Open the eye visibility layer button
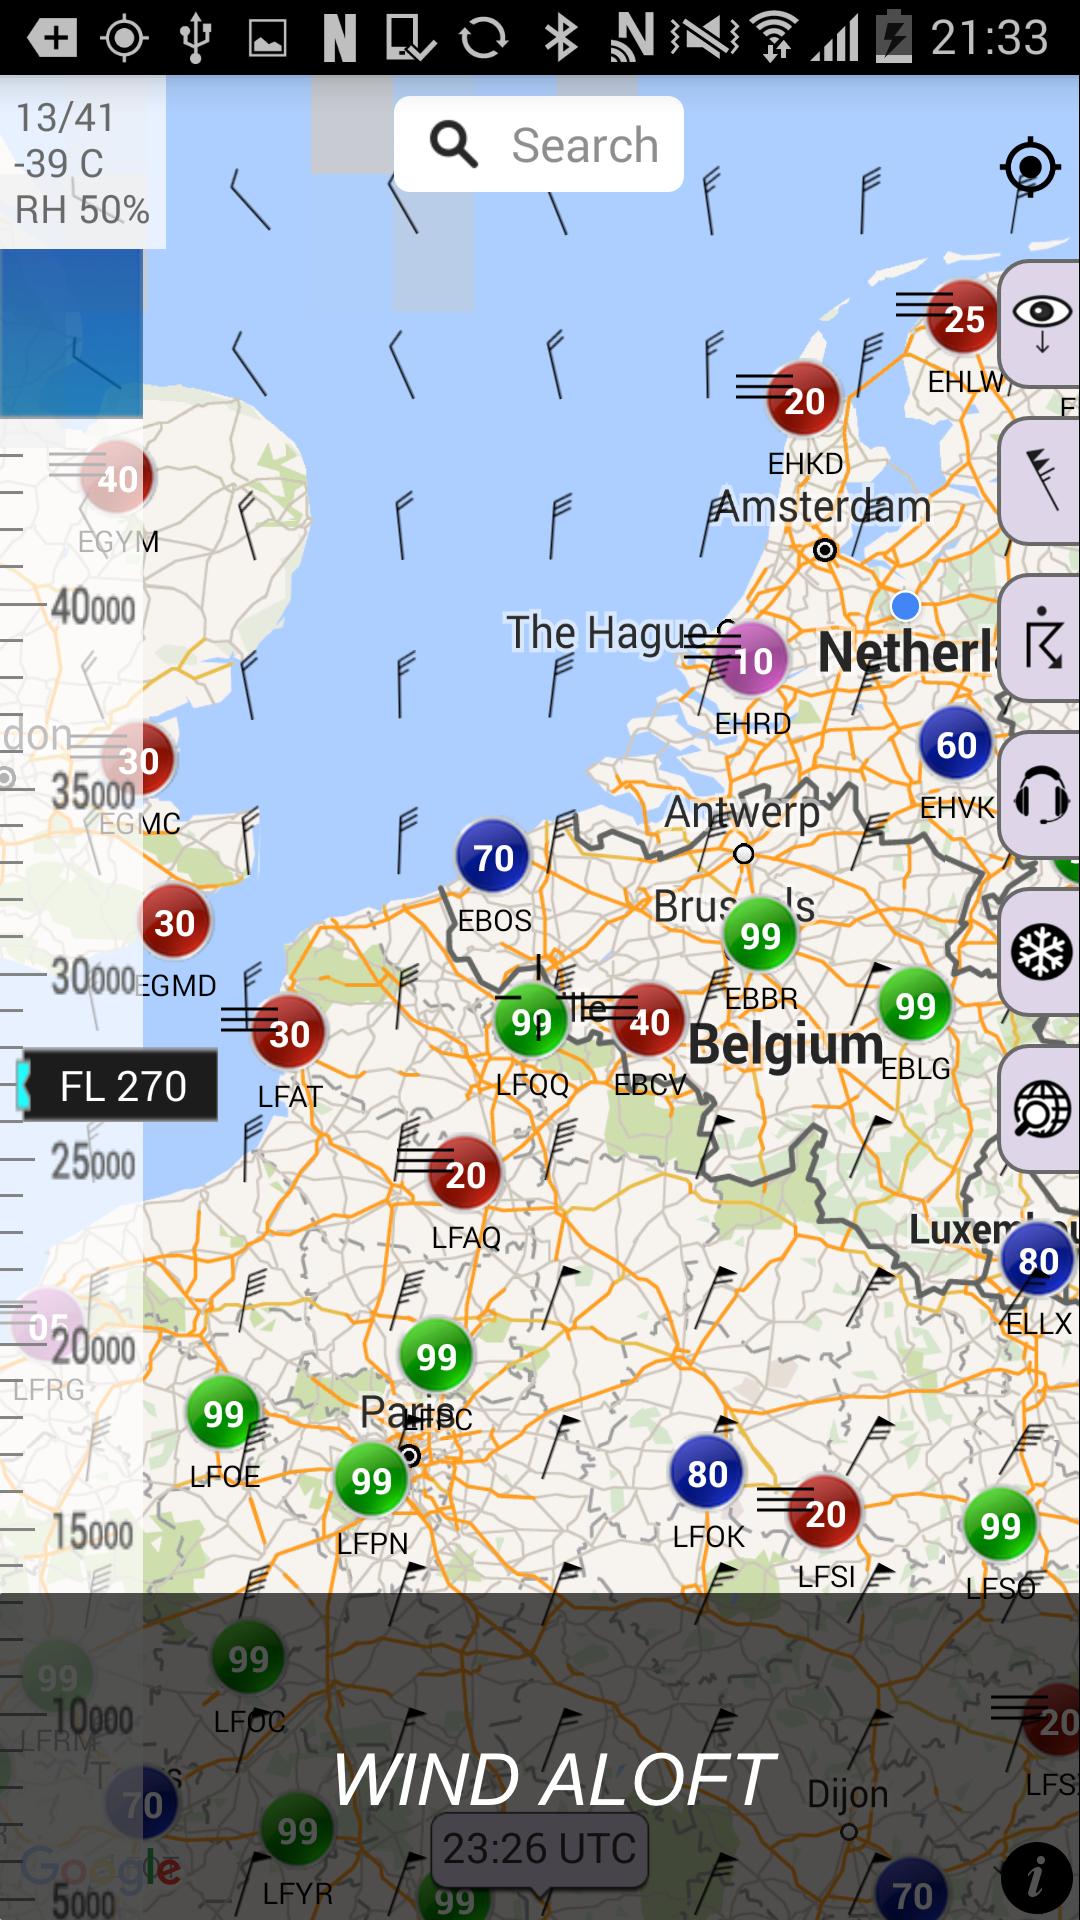The width and height of the screenshot is (1080, 1920). point(1040,323)
